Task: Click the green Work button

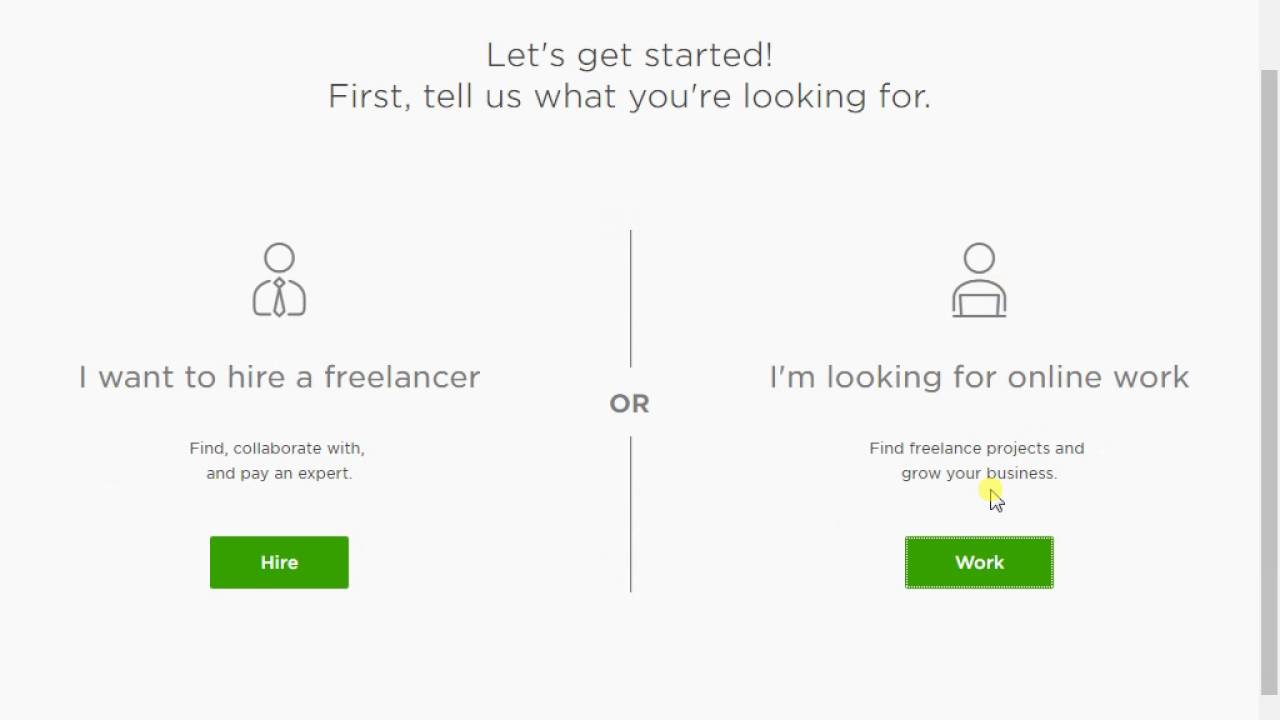Action: pyautogui.click(x=979, y=562)
